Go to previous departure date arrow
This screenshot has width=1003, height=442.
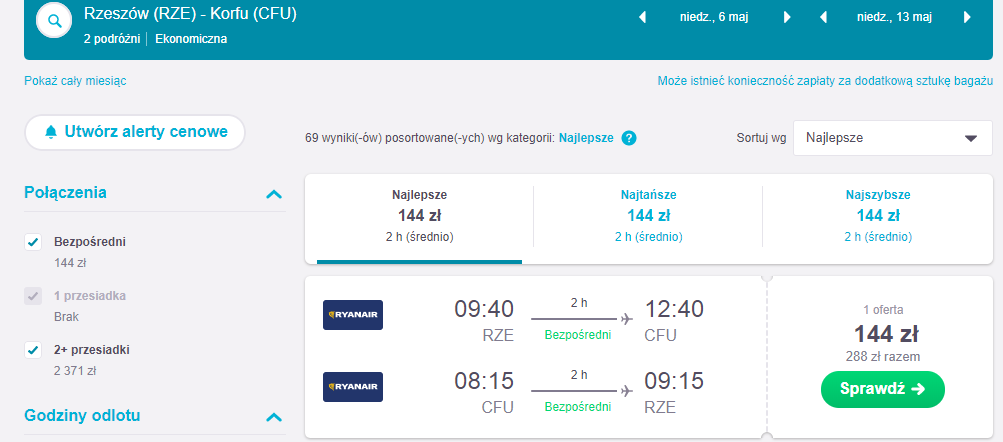642,17
